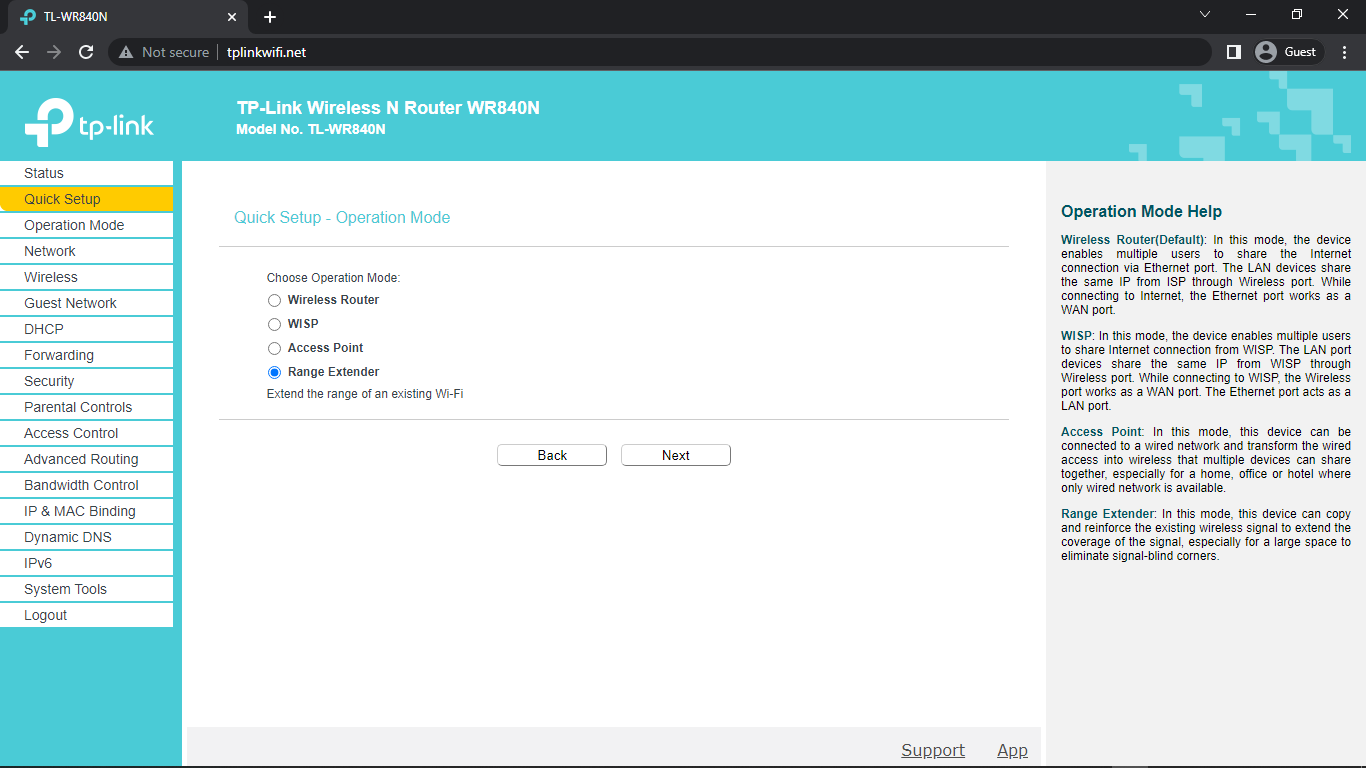Open the IP & MAC Binding menu item
The height and width of the screenshot is (768, 1366).
86,511
